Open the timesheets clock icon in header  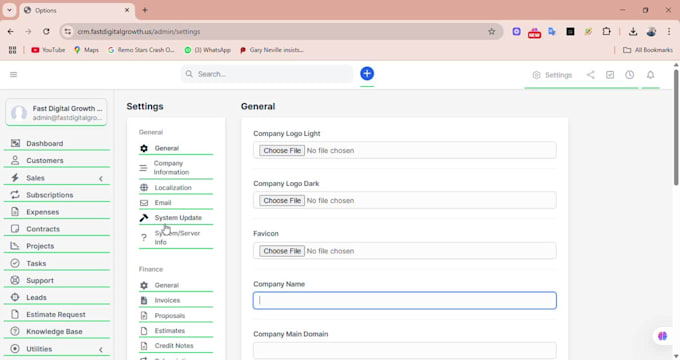[629, 75]
